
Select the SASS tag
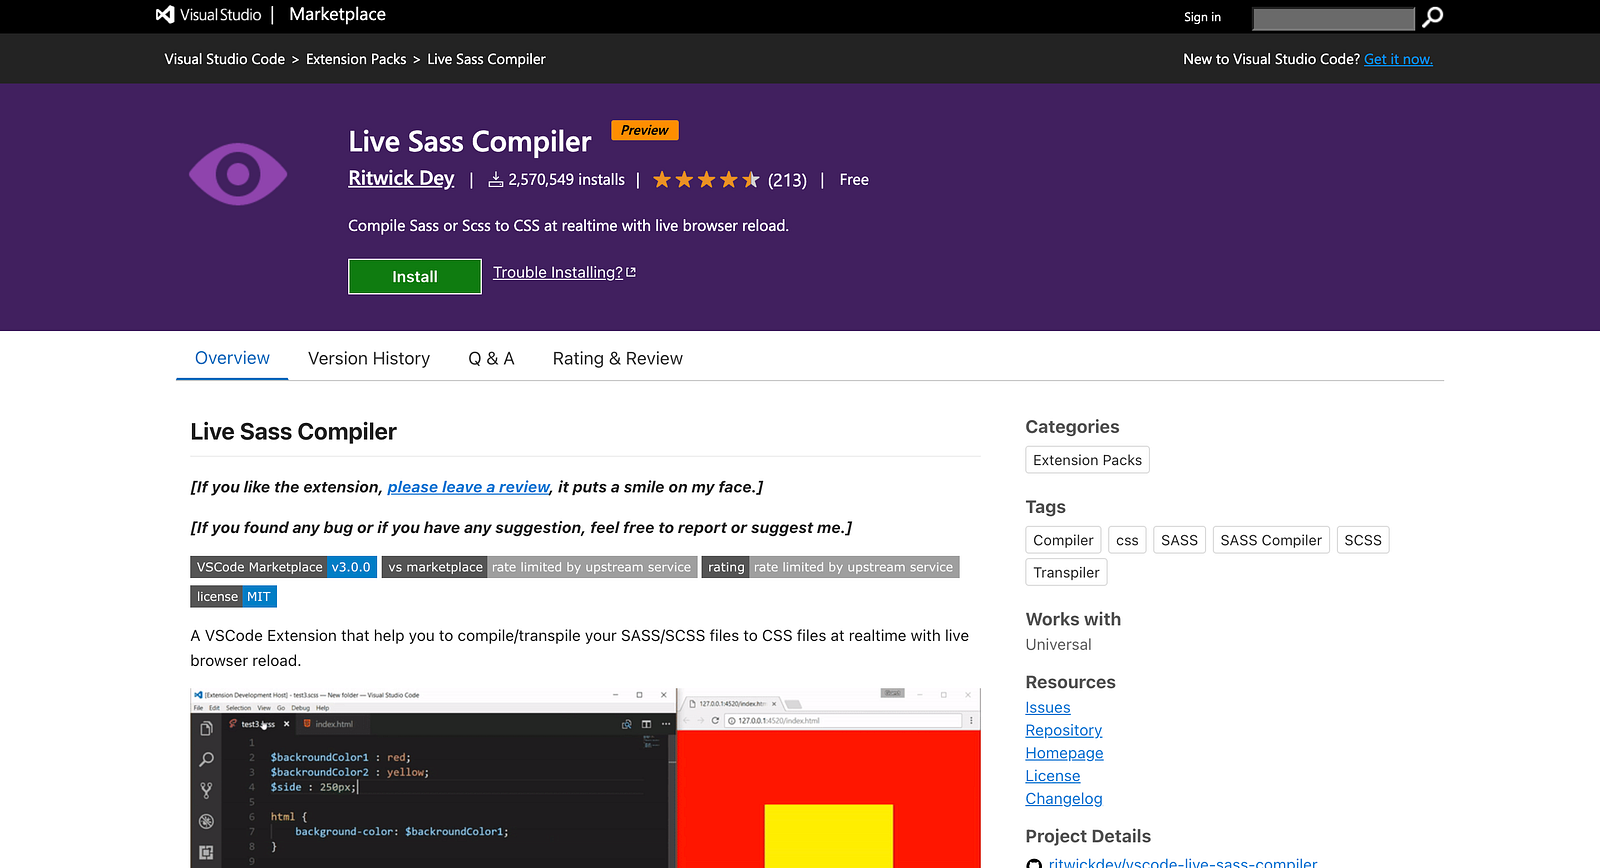[x=1179, y=540]
